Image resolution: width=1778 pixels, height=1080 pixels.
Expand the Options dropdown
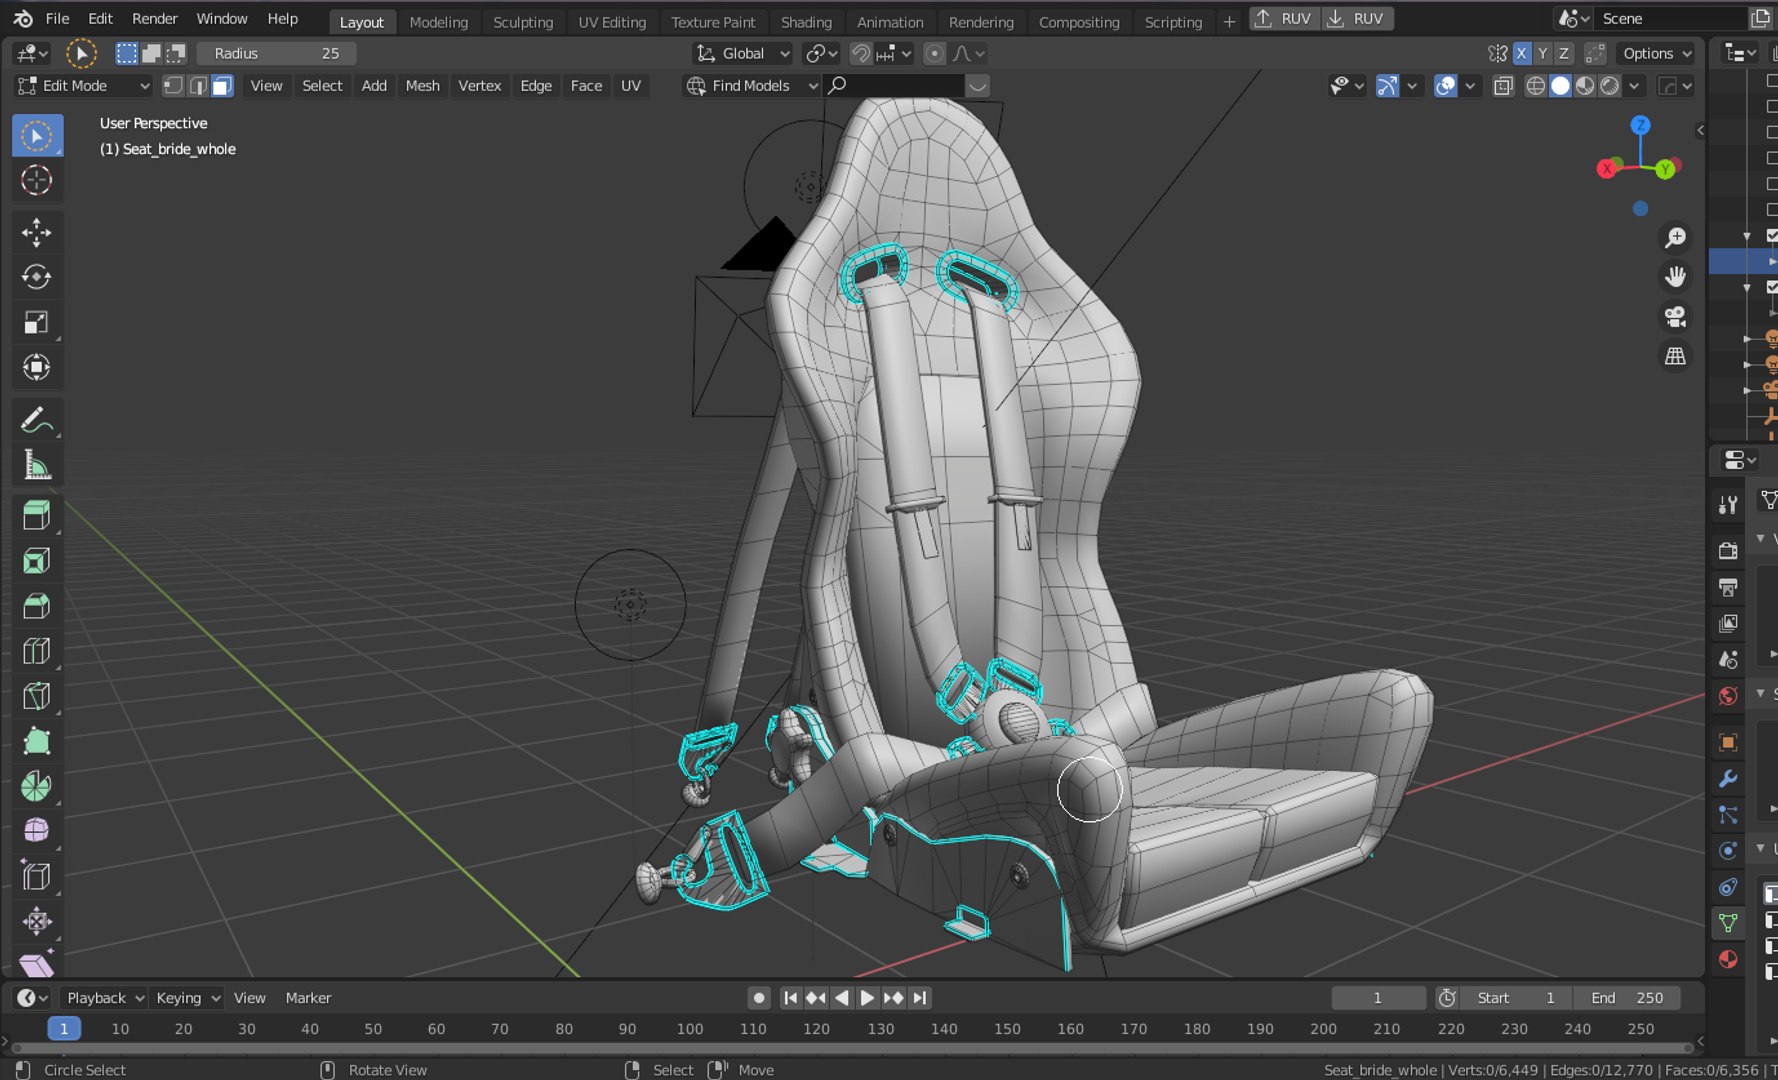tap(1656, 54)
